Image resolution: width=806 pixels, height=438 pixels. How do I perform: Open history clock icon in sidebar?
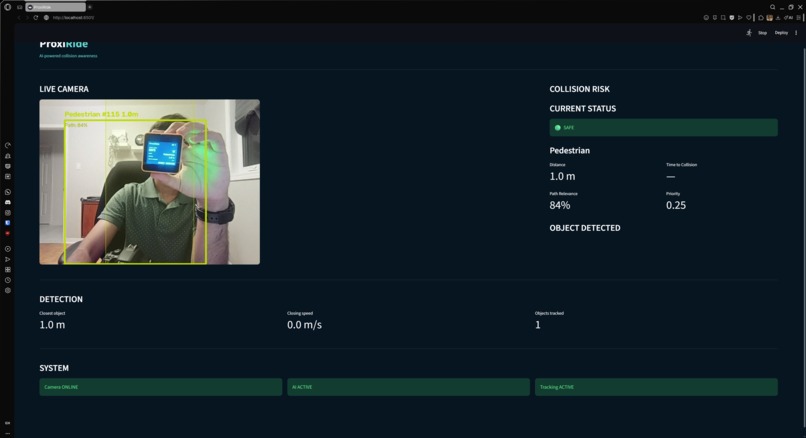[x=8, y=280]
